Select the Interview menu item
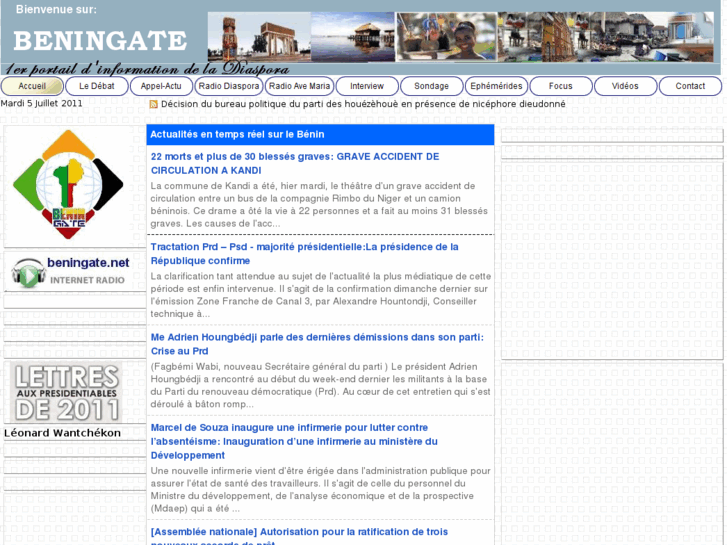The image size is (727, 545). pos(367,86)
